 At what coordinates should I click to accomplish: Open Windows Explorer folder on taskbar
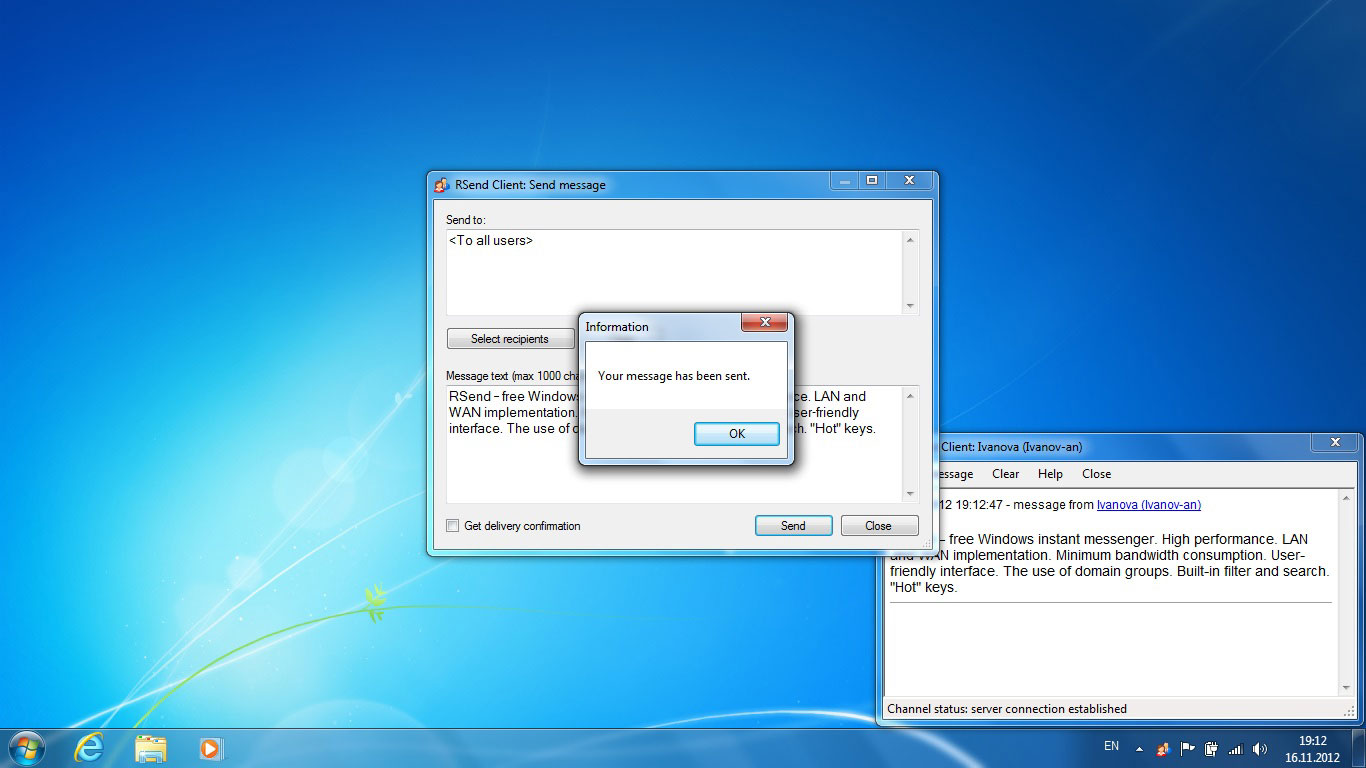(151, 747)
